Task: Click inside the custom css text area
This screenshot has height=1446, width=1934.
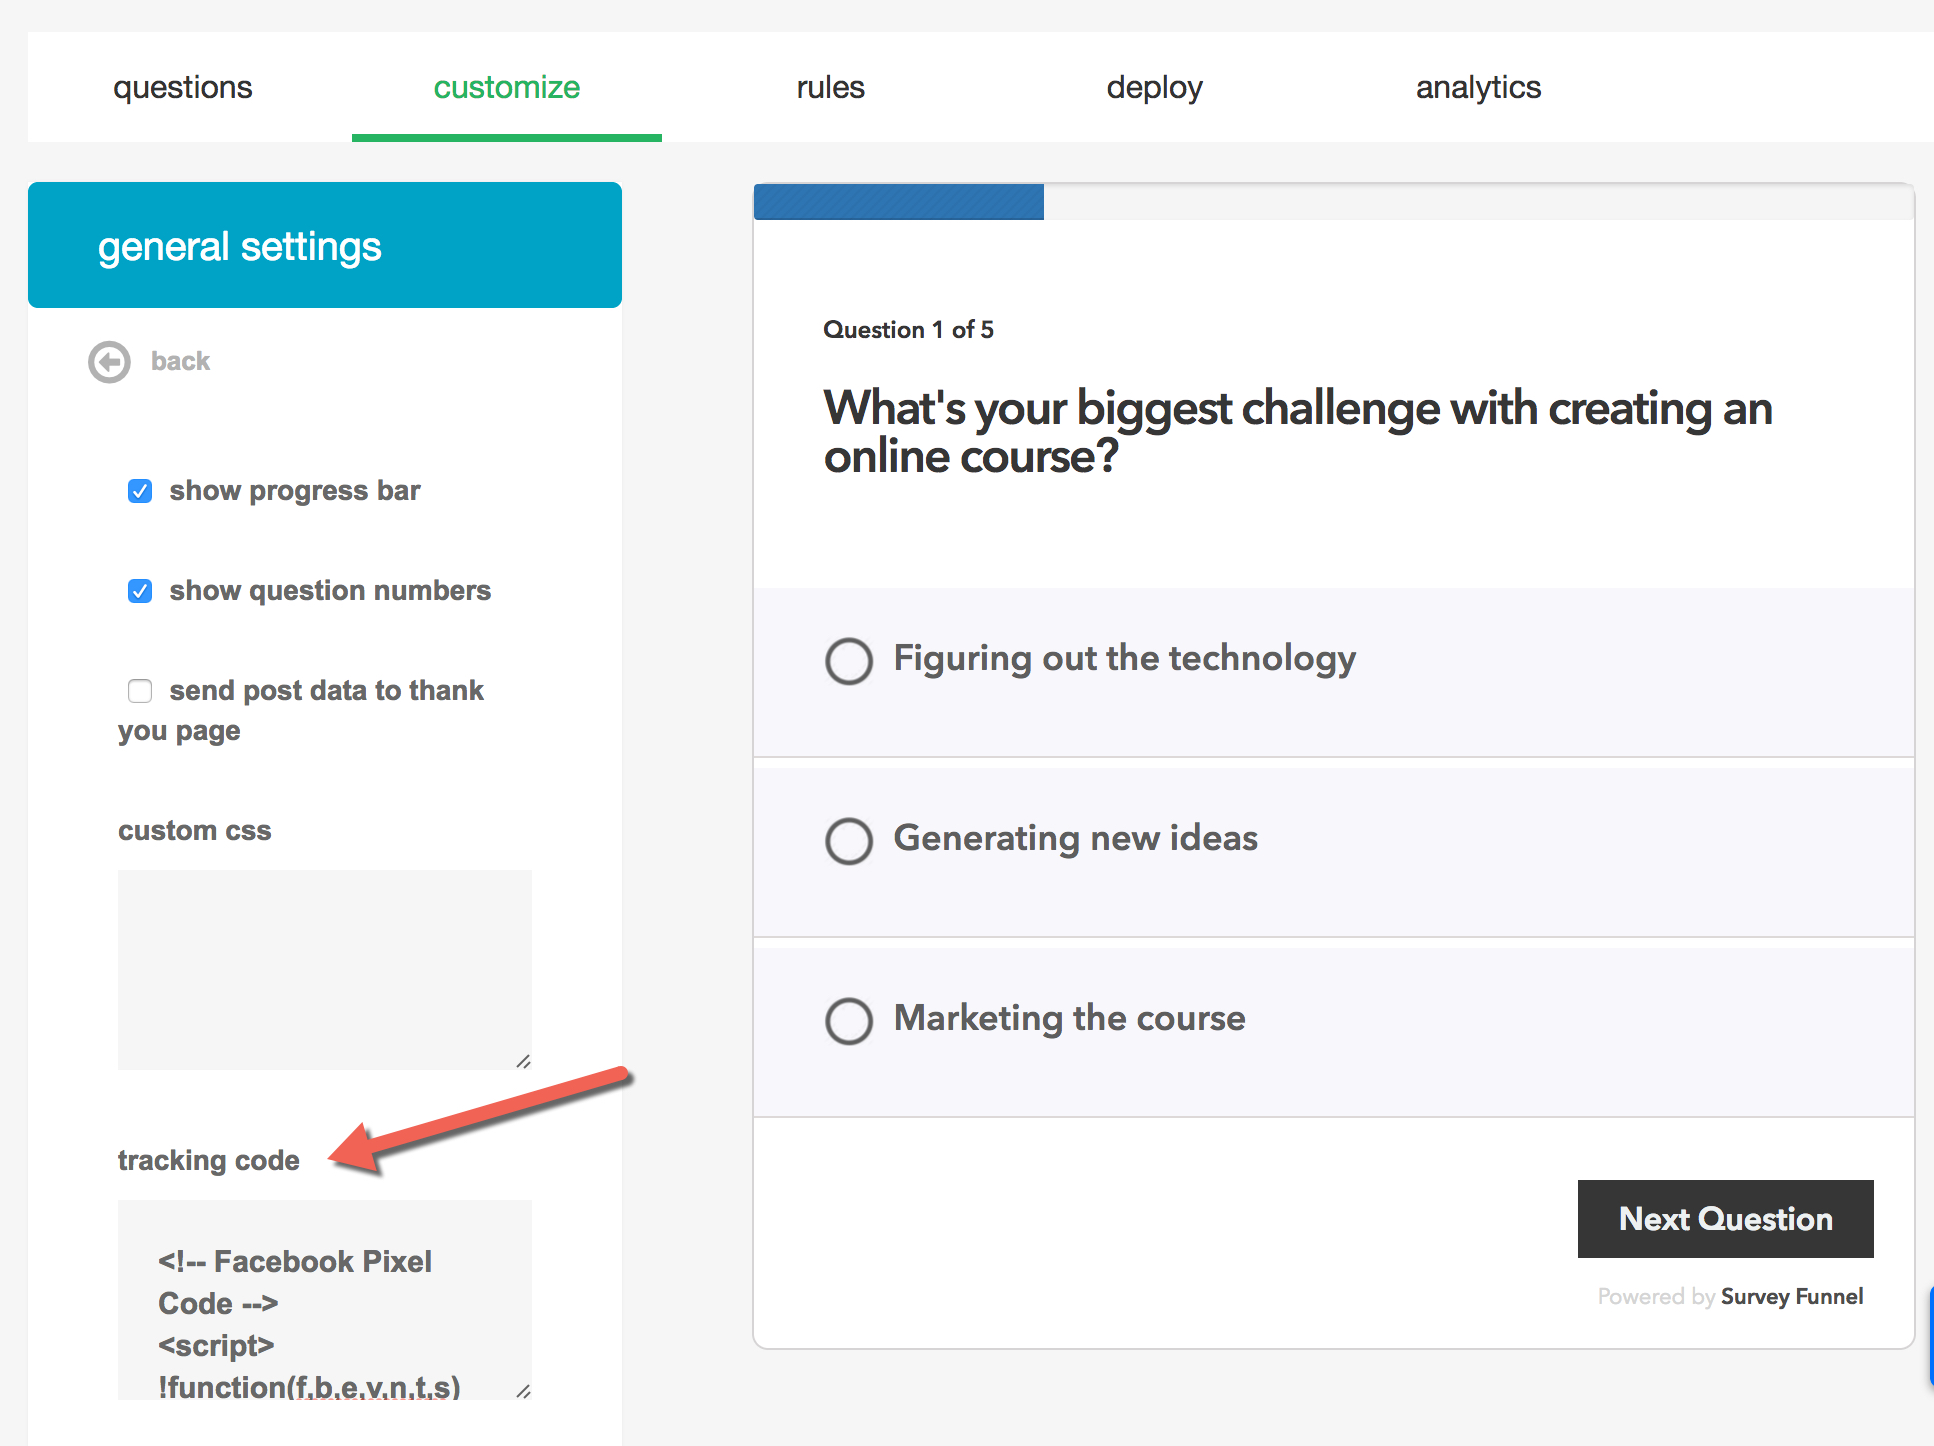Action: (x=324, y=969)
